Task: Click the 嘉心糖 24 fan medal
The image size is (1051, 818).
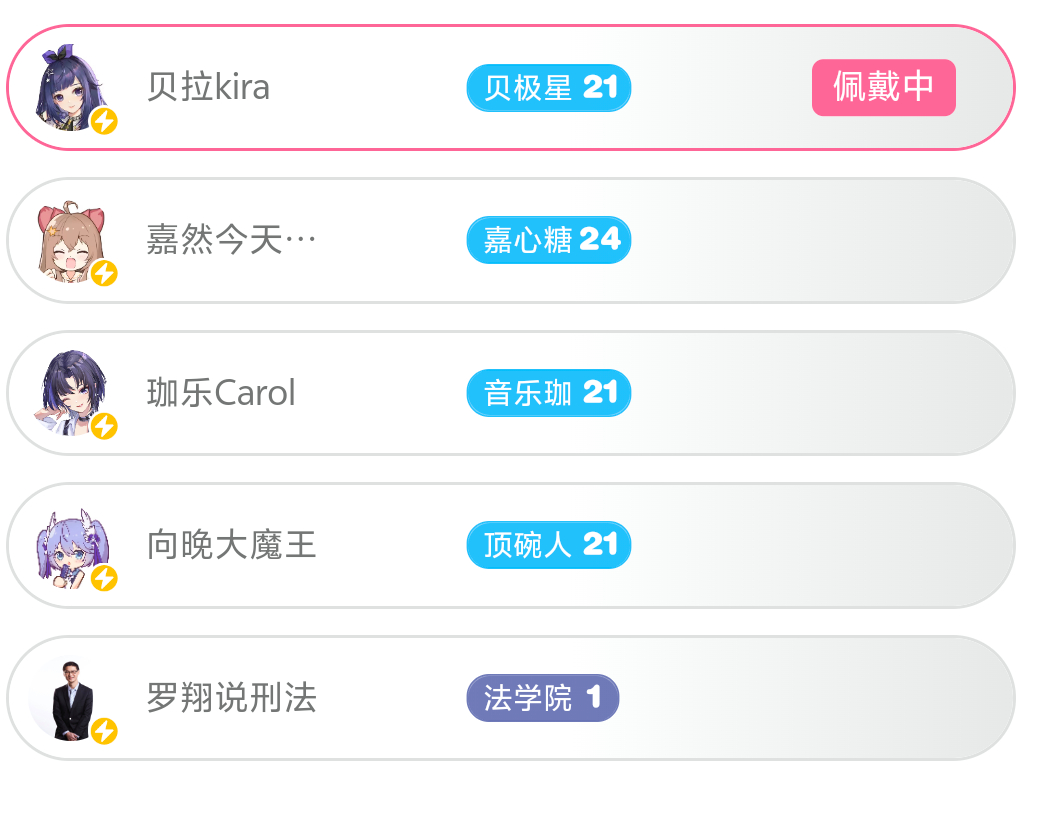Action: click(548, 240)
